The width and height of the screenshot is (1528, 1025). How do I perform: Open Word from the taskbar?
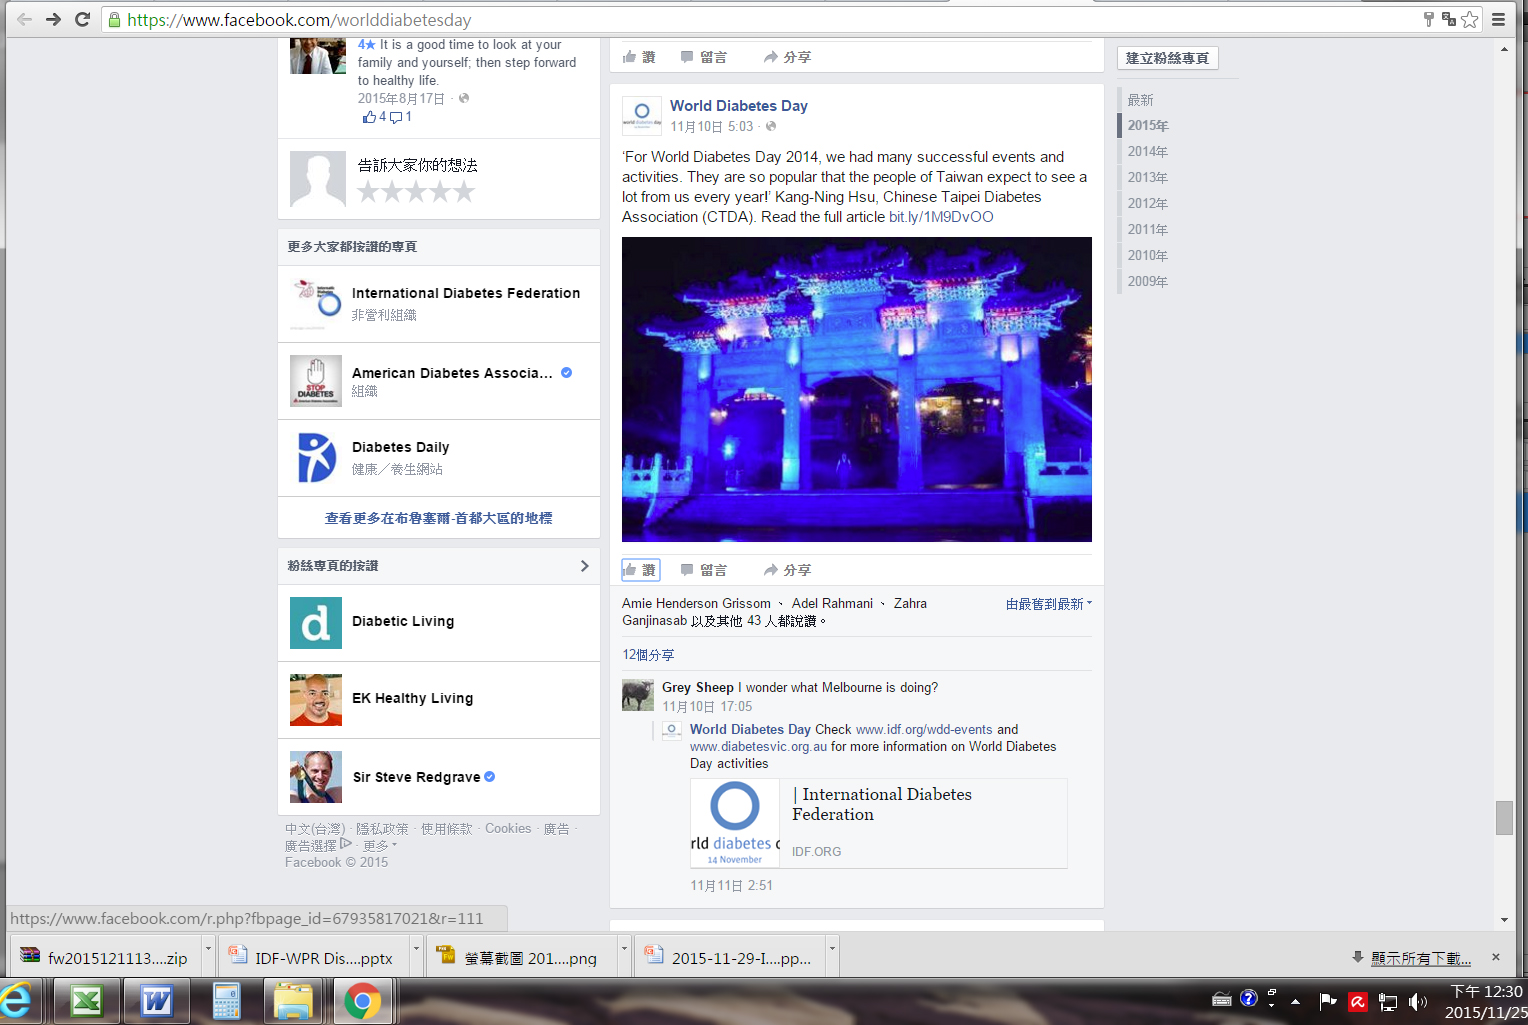click(x=156, y=1001)
